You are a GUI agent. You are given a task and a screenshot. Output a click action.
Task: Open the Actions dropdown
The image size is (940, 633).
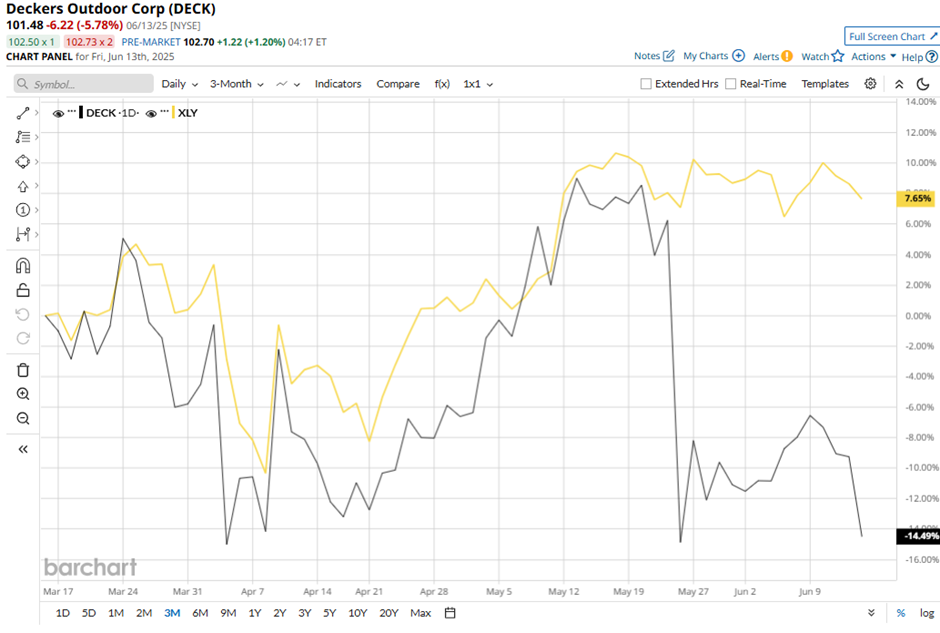pyautogui.click(x=873, y=56)
